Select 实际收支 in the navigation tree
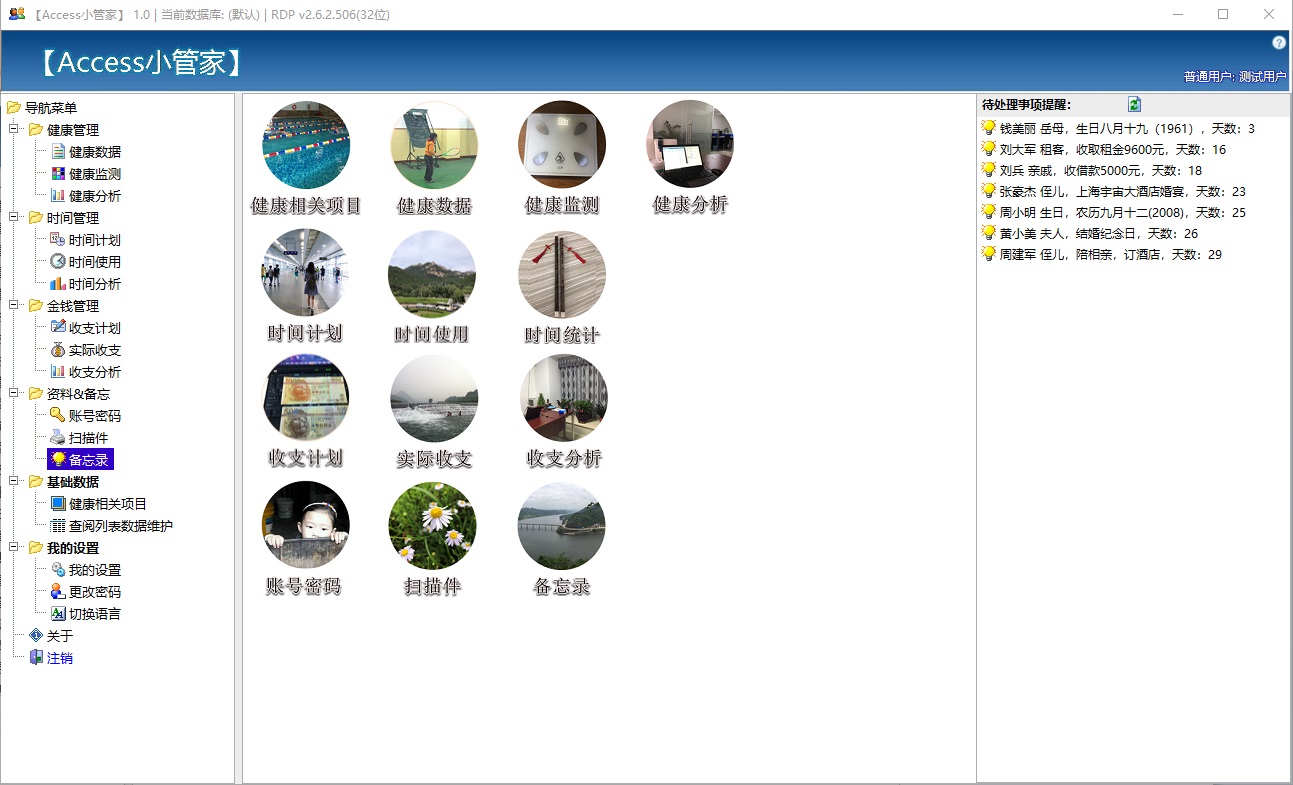The height and width of the screenshot is (785, 1293). pos(95,350)
